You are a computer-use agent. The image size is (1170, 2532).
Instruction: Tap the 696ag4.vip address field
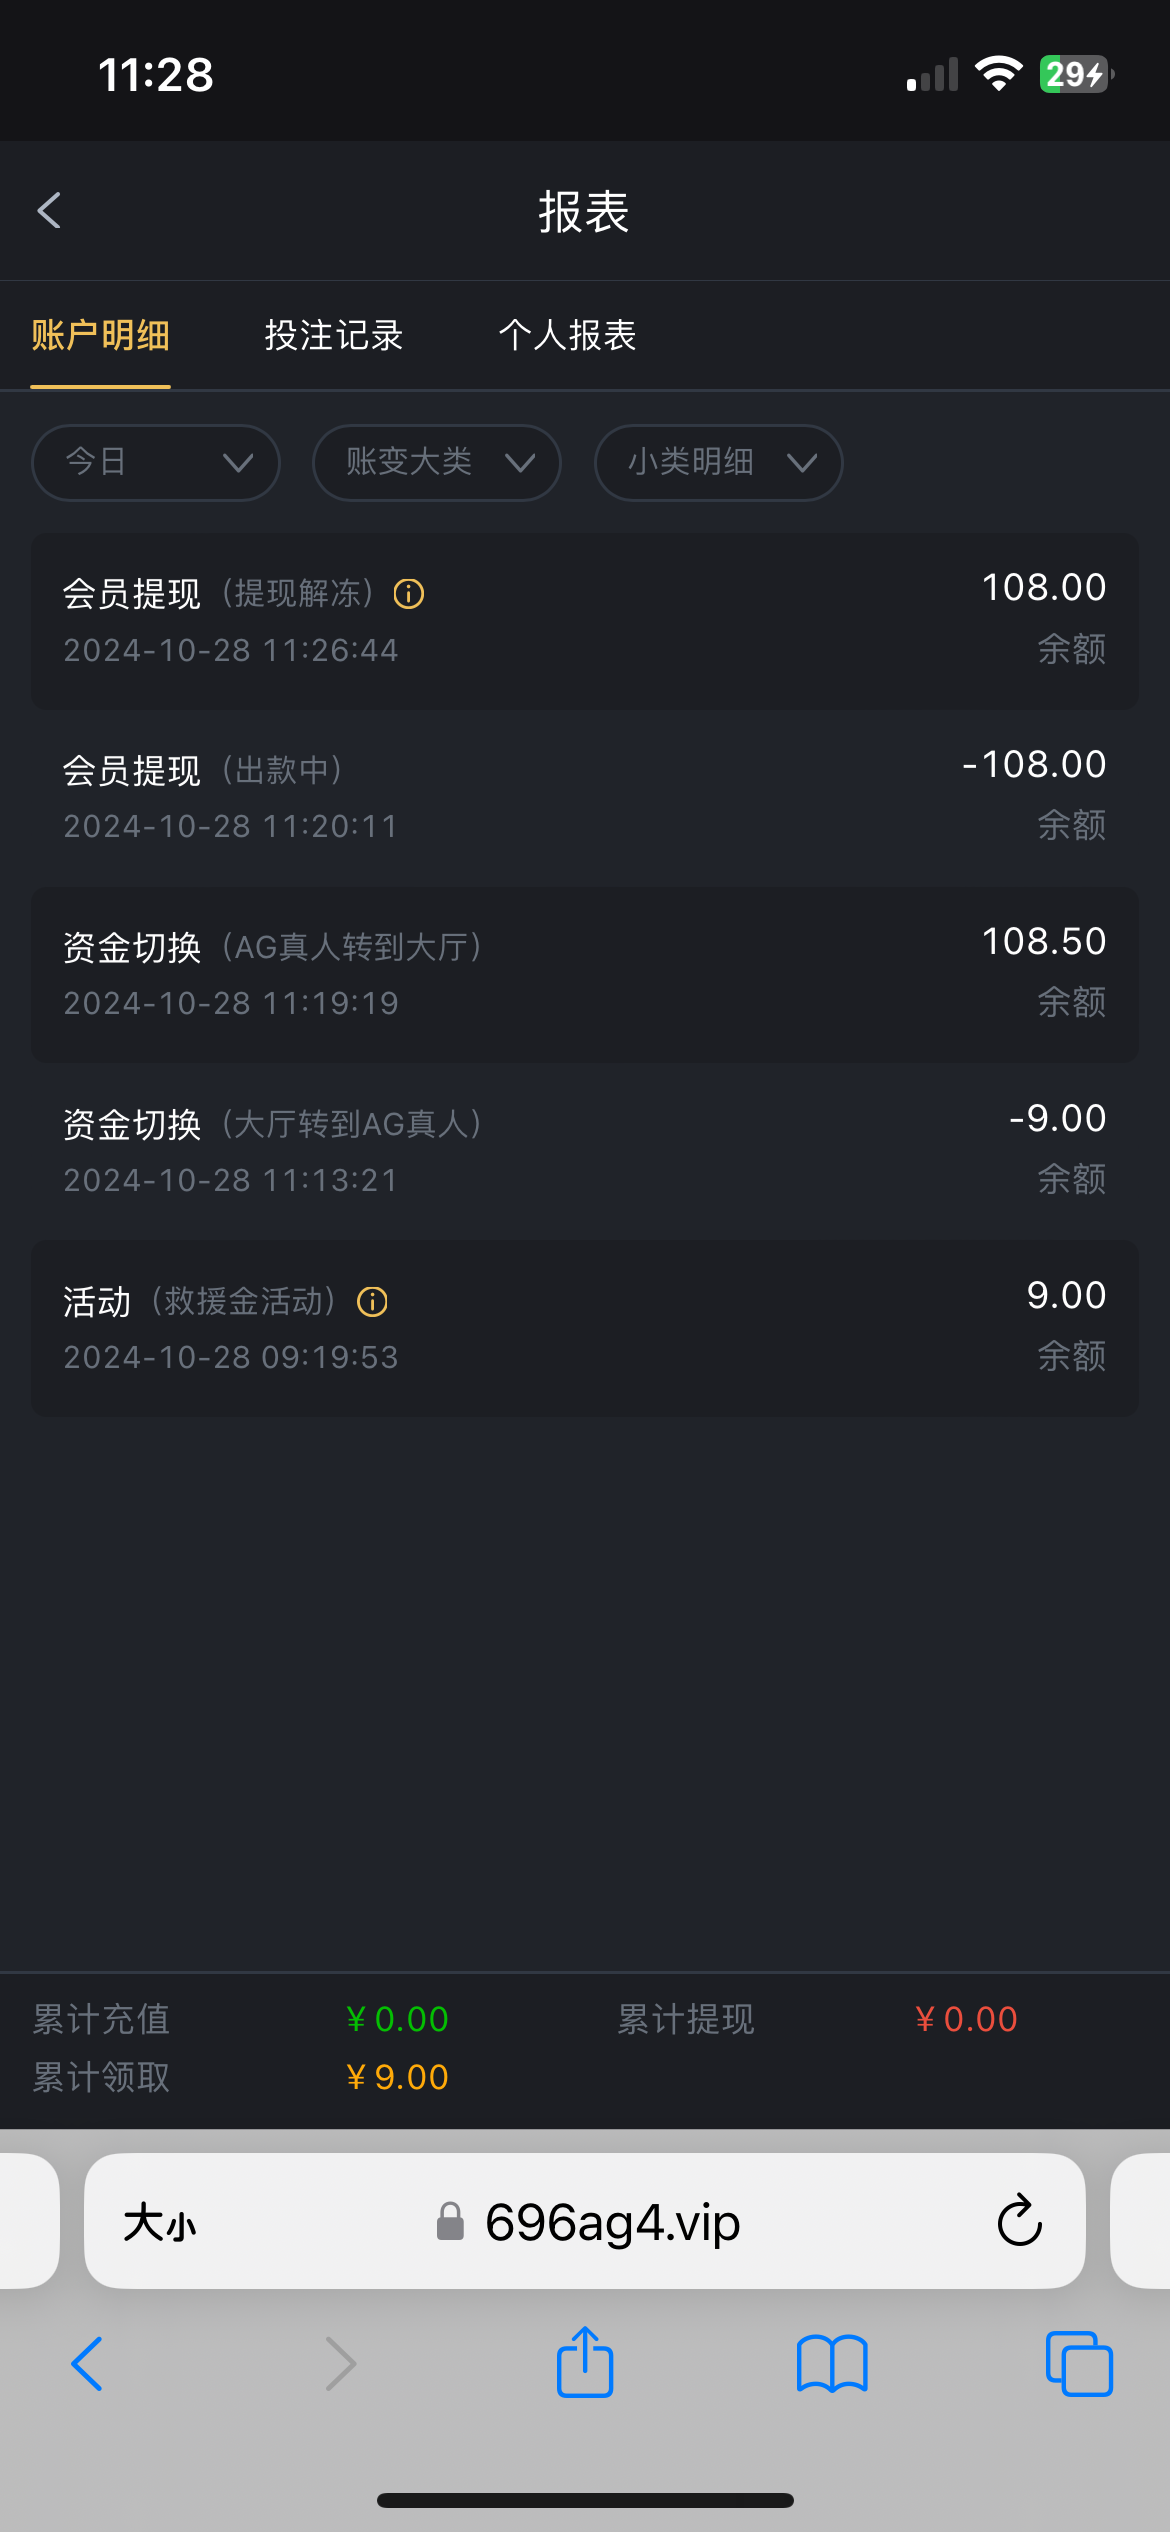[611, 2222]
